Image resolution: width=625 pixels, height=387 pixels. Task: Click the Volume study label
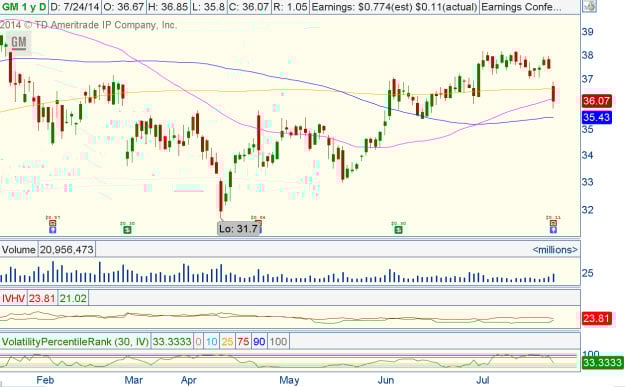coord(18,250)
